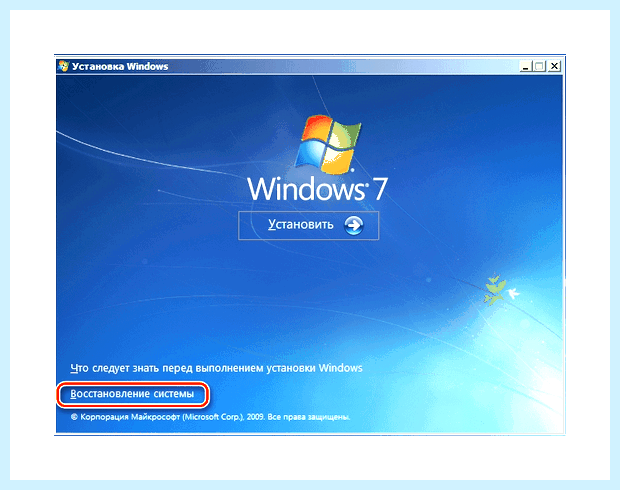
Task: Click the Windows setup icon in title bar
Action: tap(63, 66)
